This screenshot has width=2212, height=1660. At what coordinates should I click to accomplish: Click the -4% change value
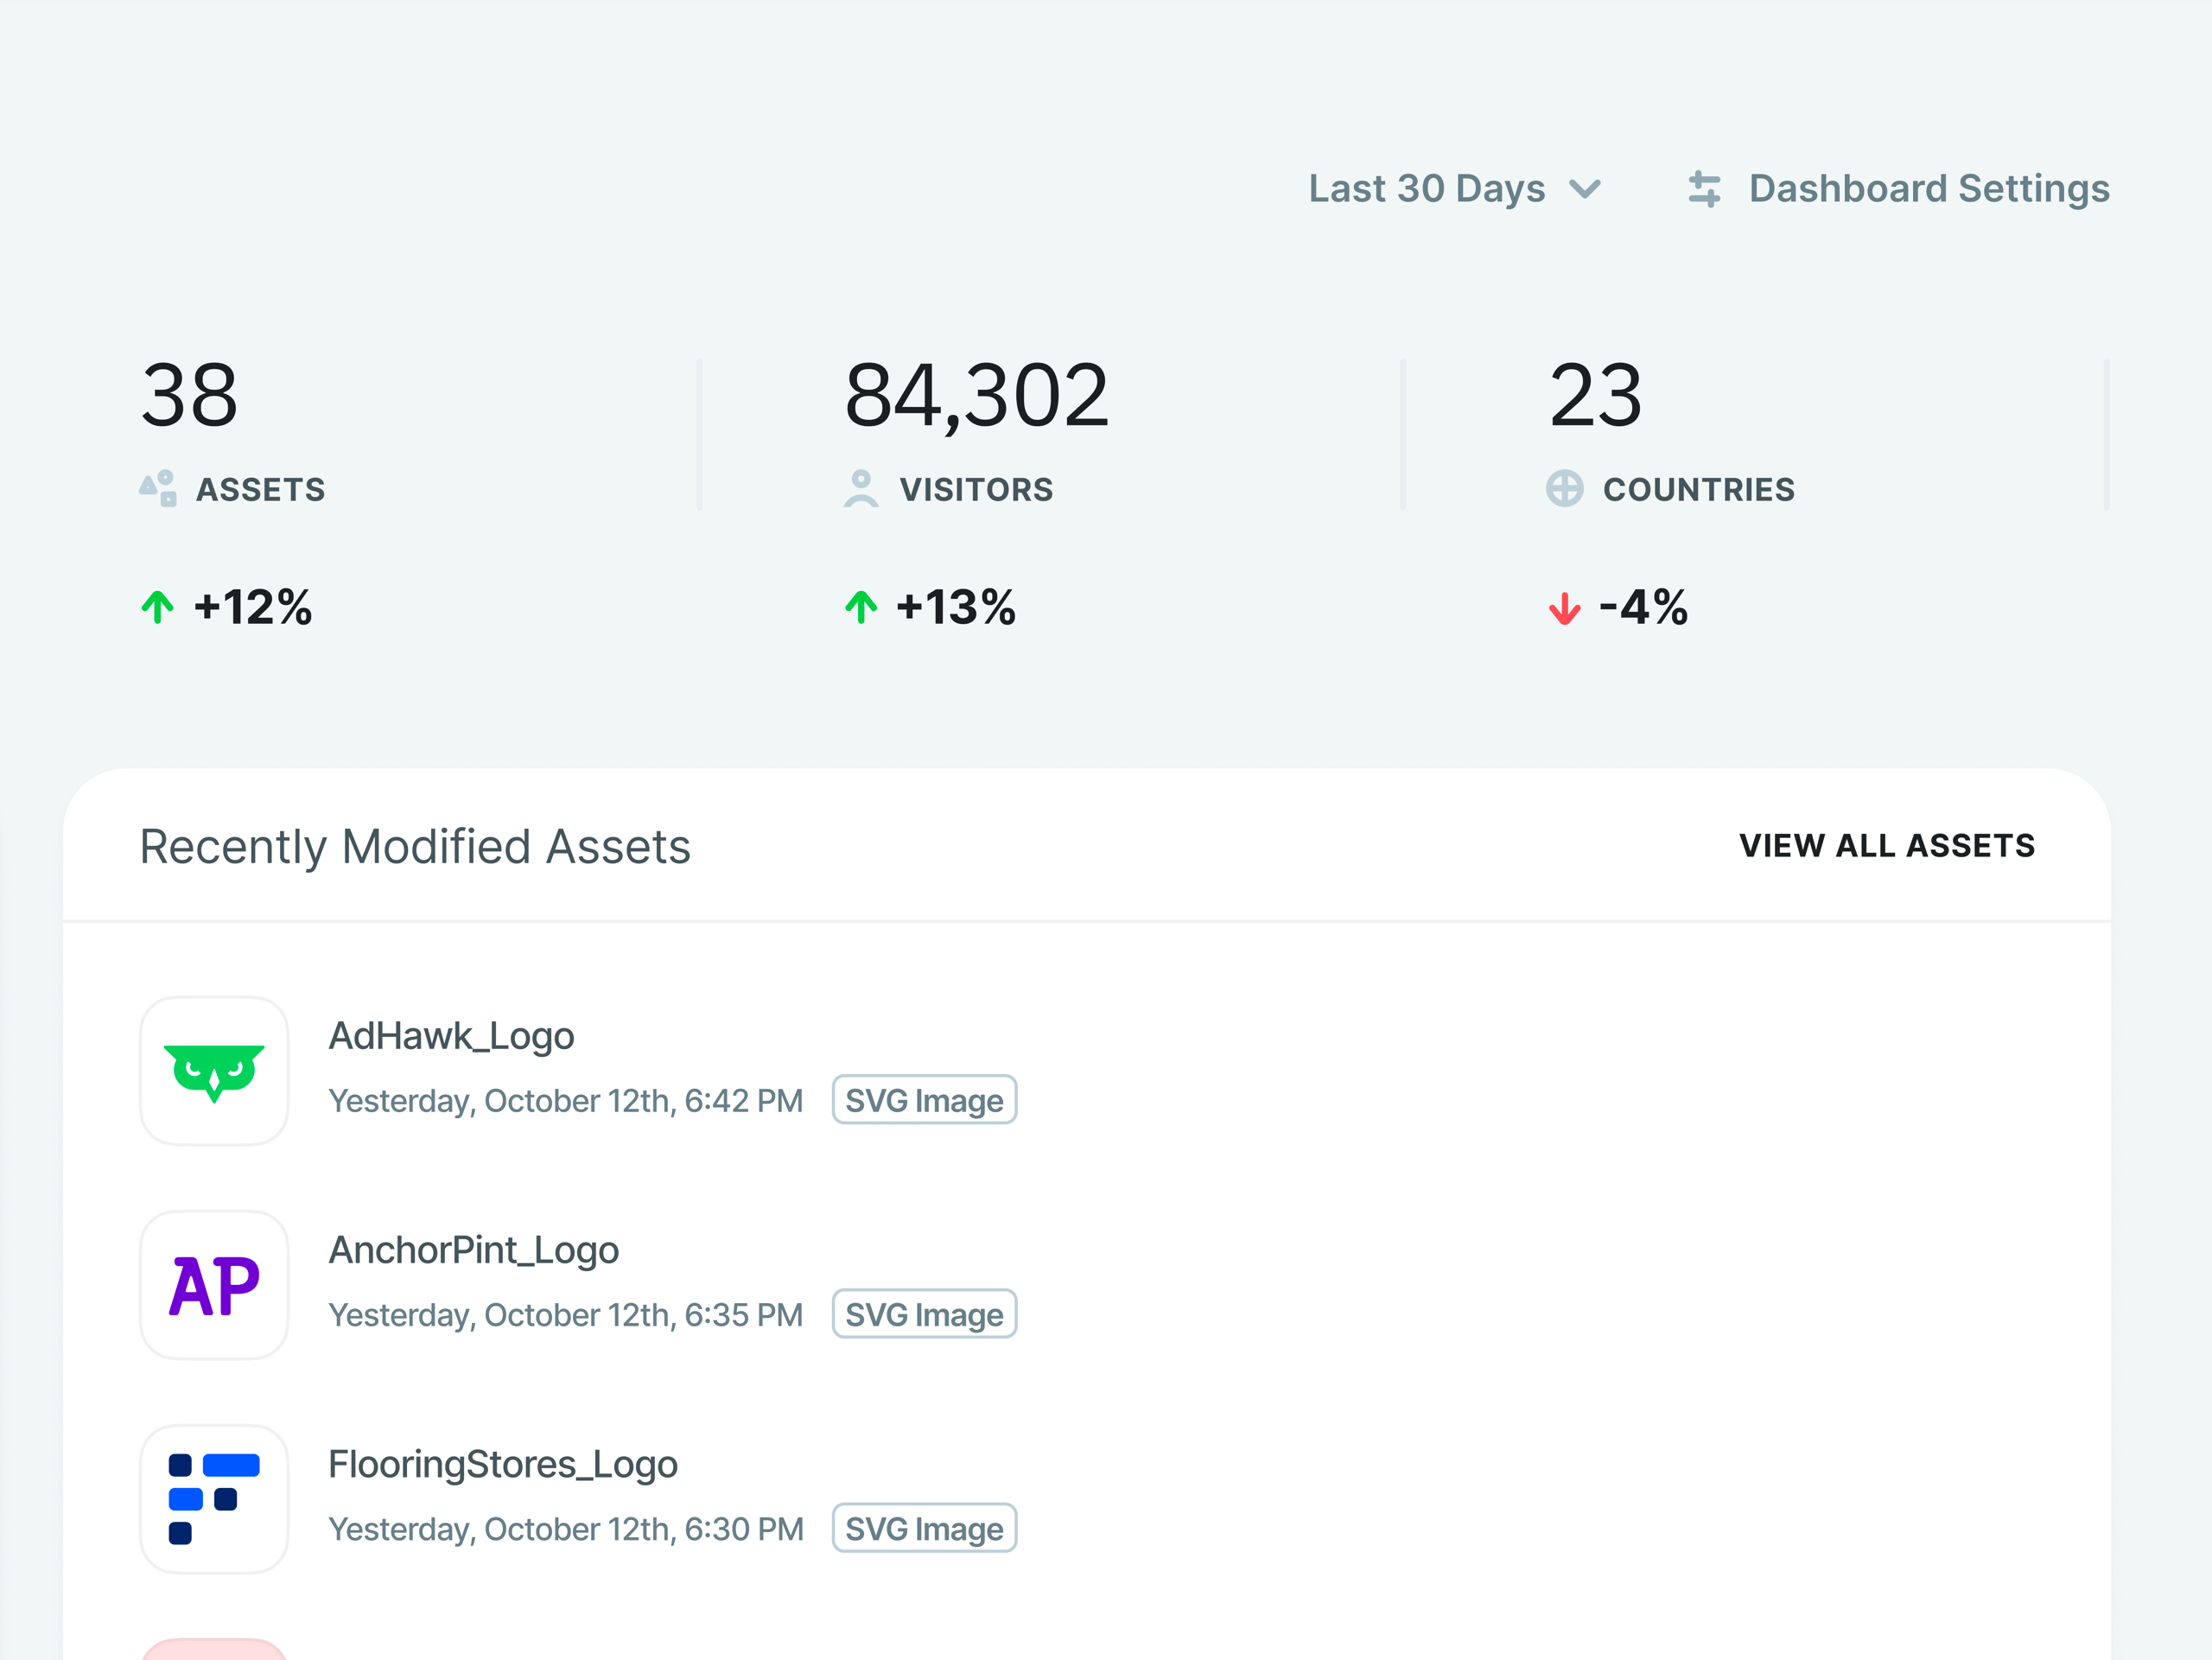tap(1644, 608)
